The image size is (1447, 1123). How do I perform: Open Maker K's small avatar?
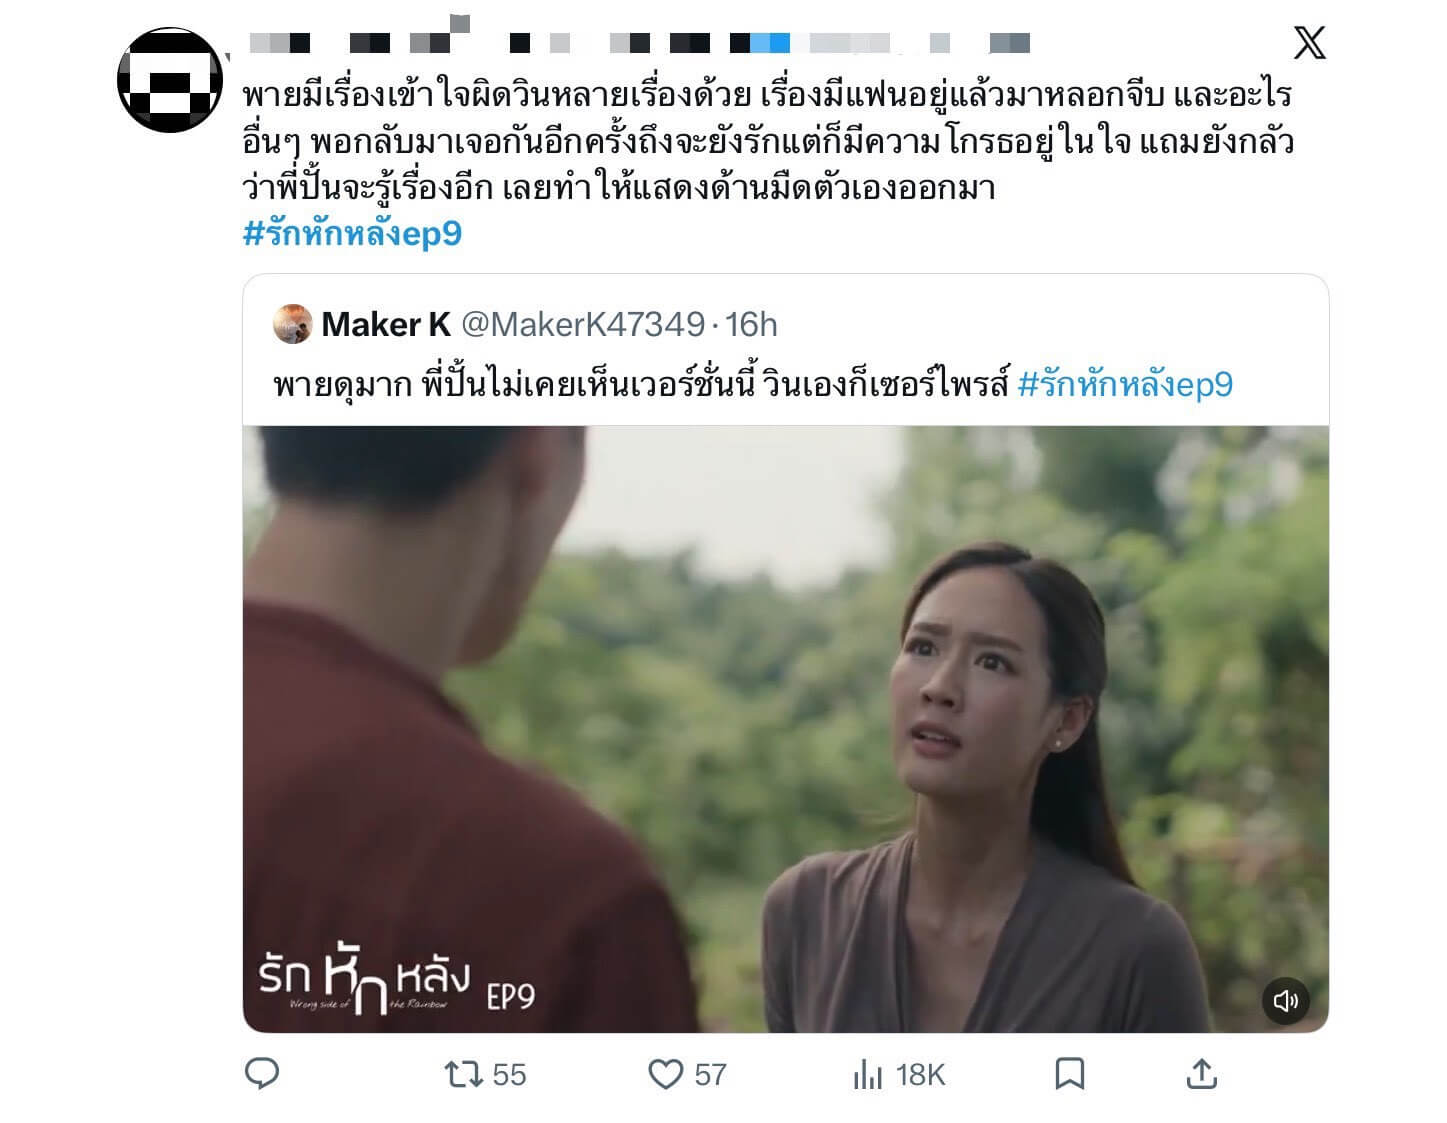[292, 324]
